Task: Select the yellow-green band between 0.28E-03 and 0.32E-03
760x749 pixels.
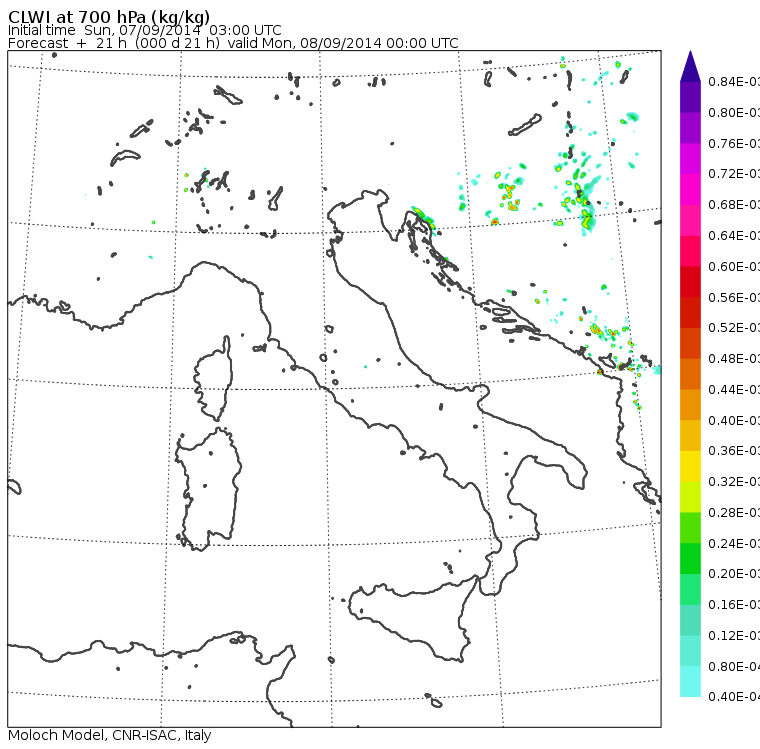Action: [x=690, y=497]
